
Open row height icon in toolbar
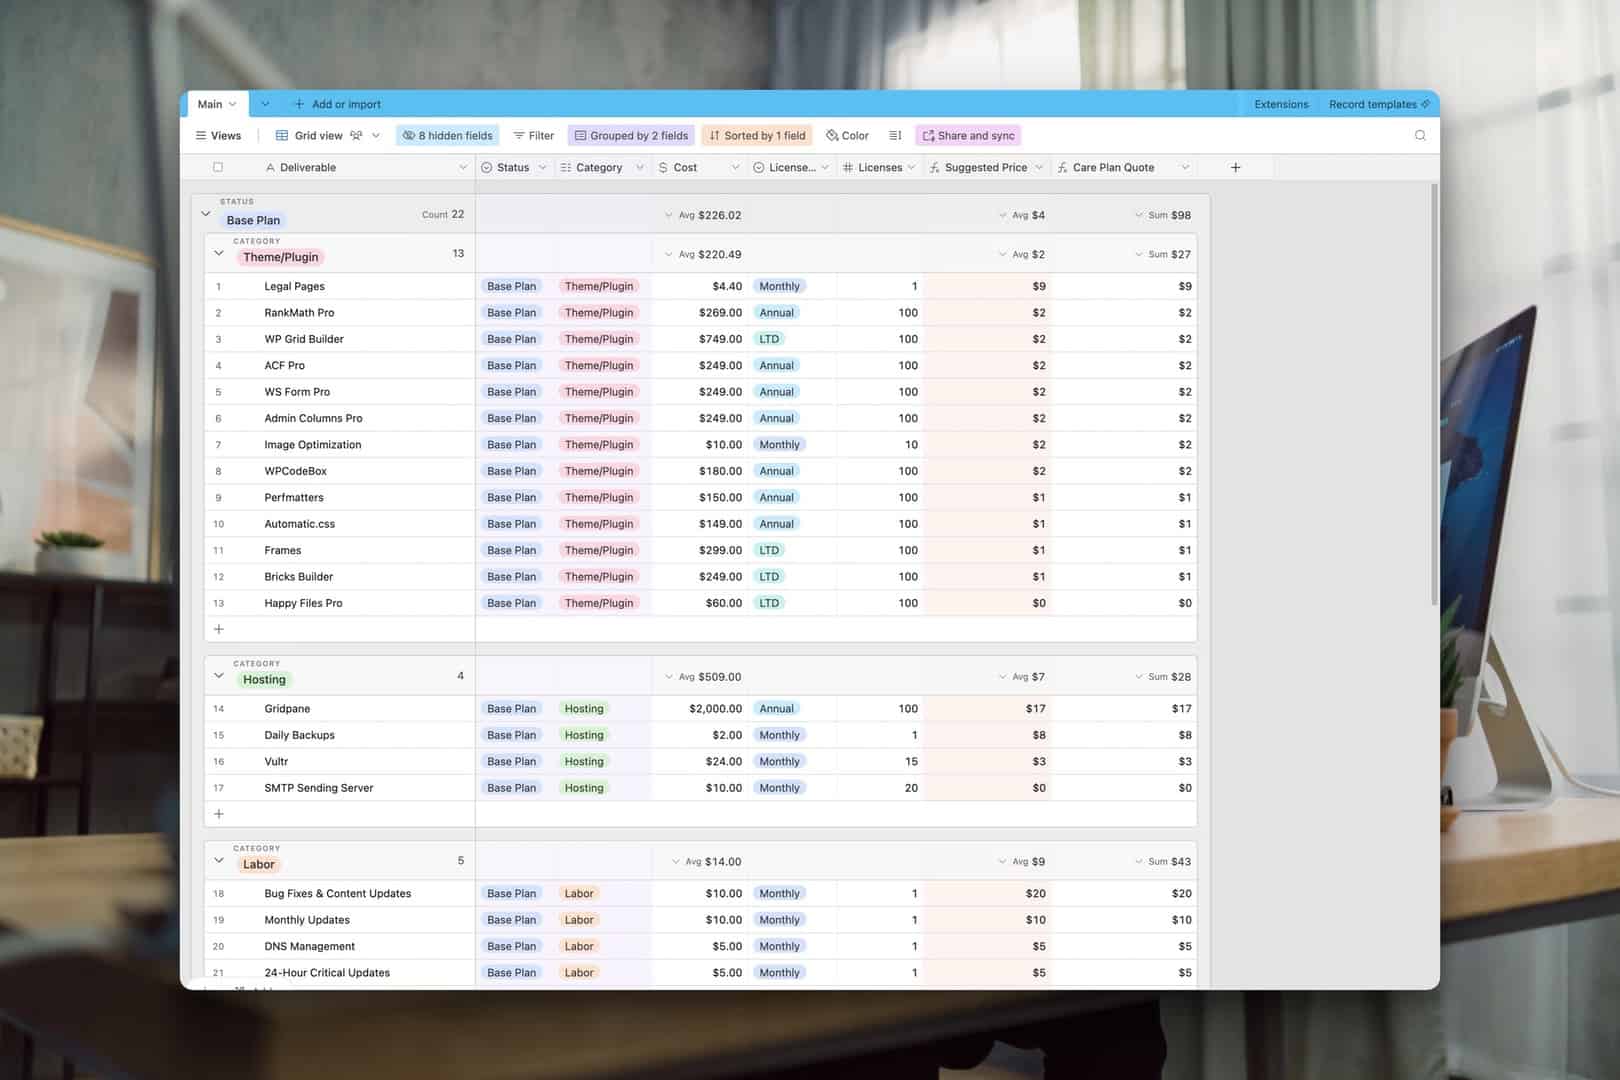click(895, 135)
